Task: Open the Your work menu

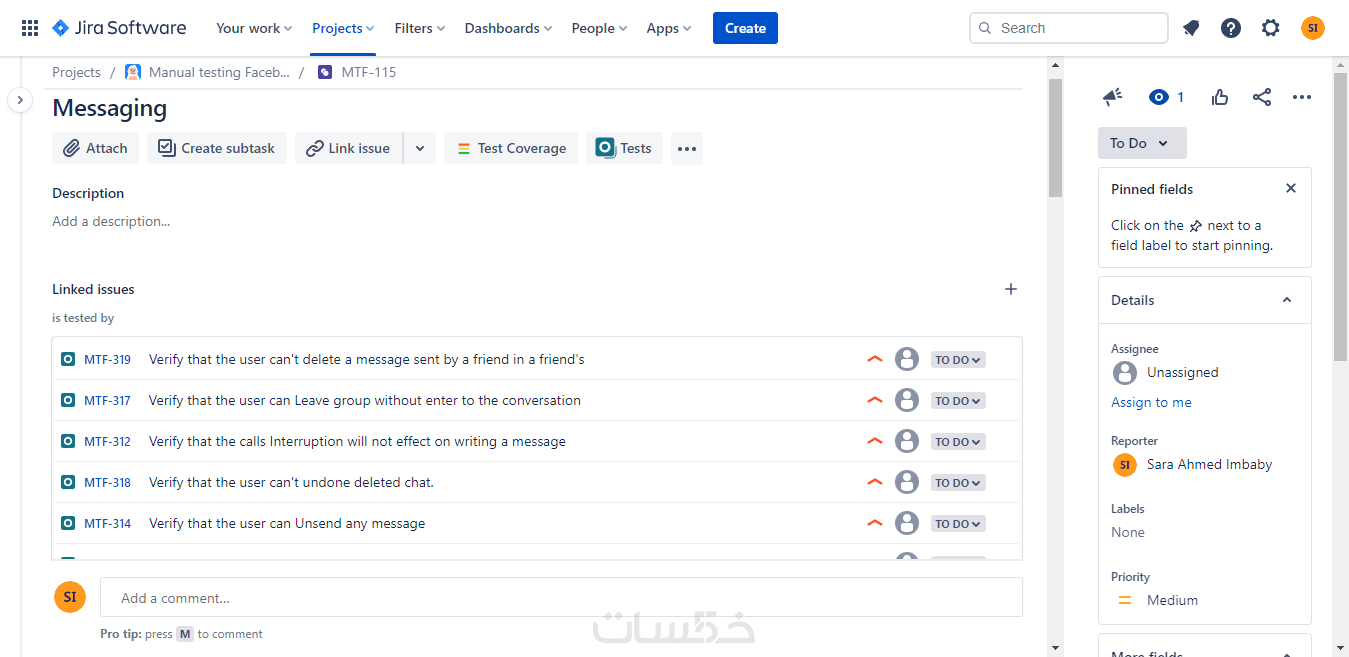Action: click(x=254, y=28)
